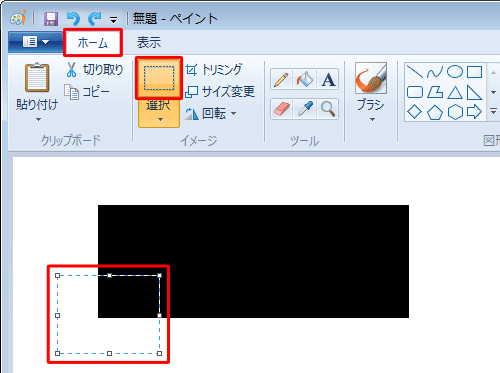Undo the last action
Viewport: 500px width, 373px height.
coord(73,19)
